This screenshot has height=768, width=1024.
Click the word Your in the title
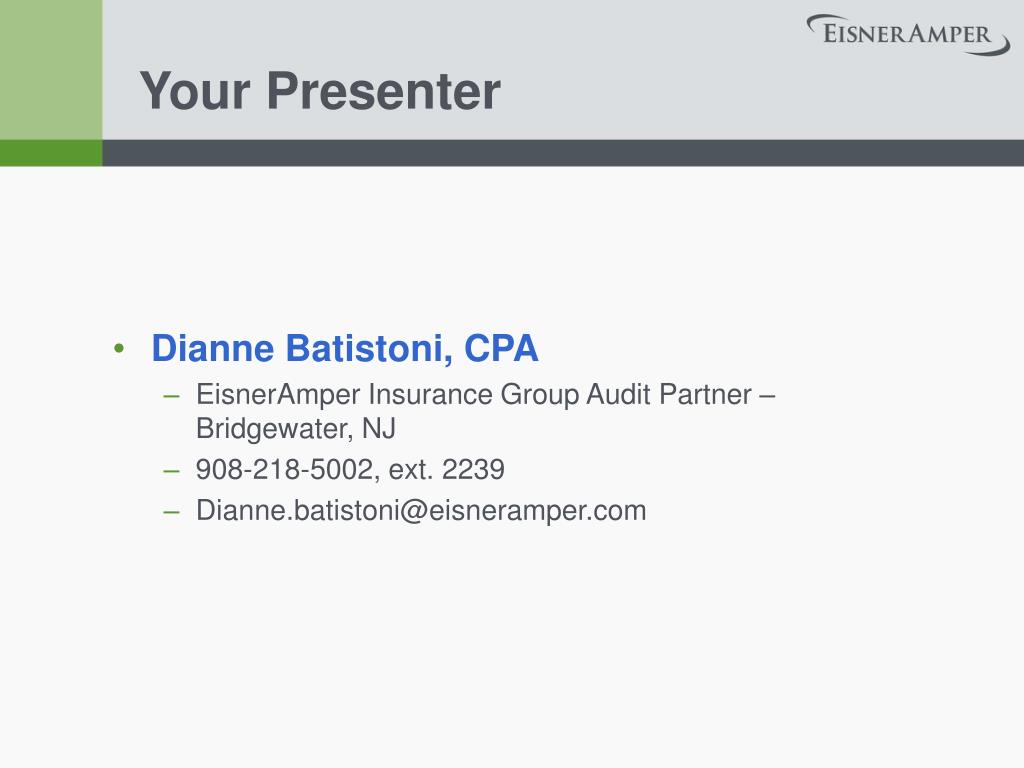click(195, 91)
